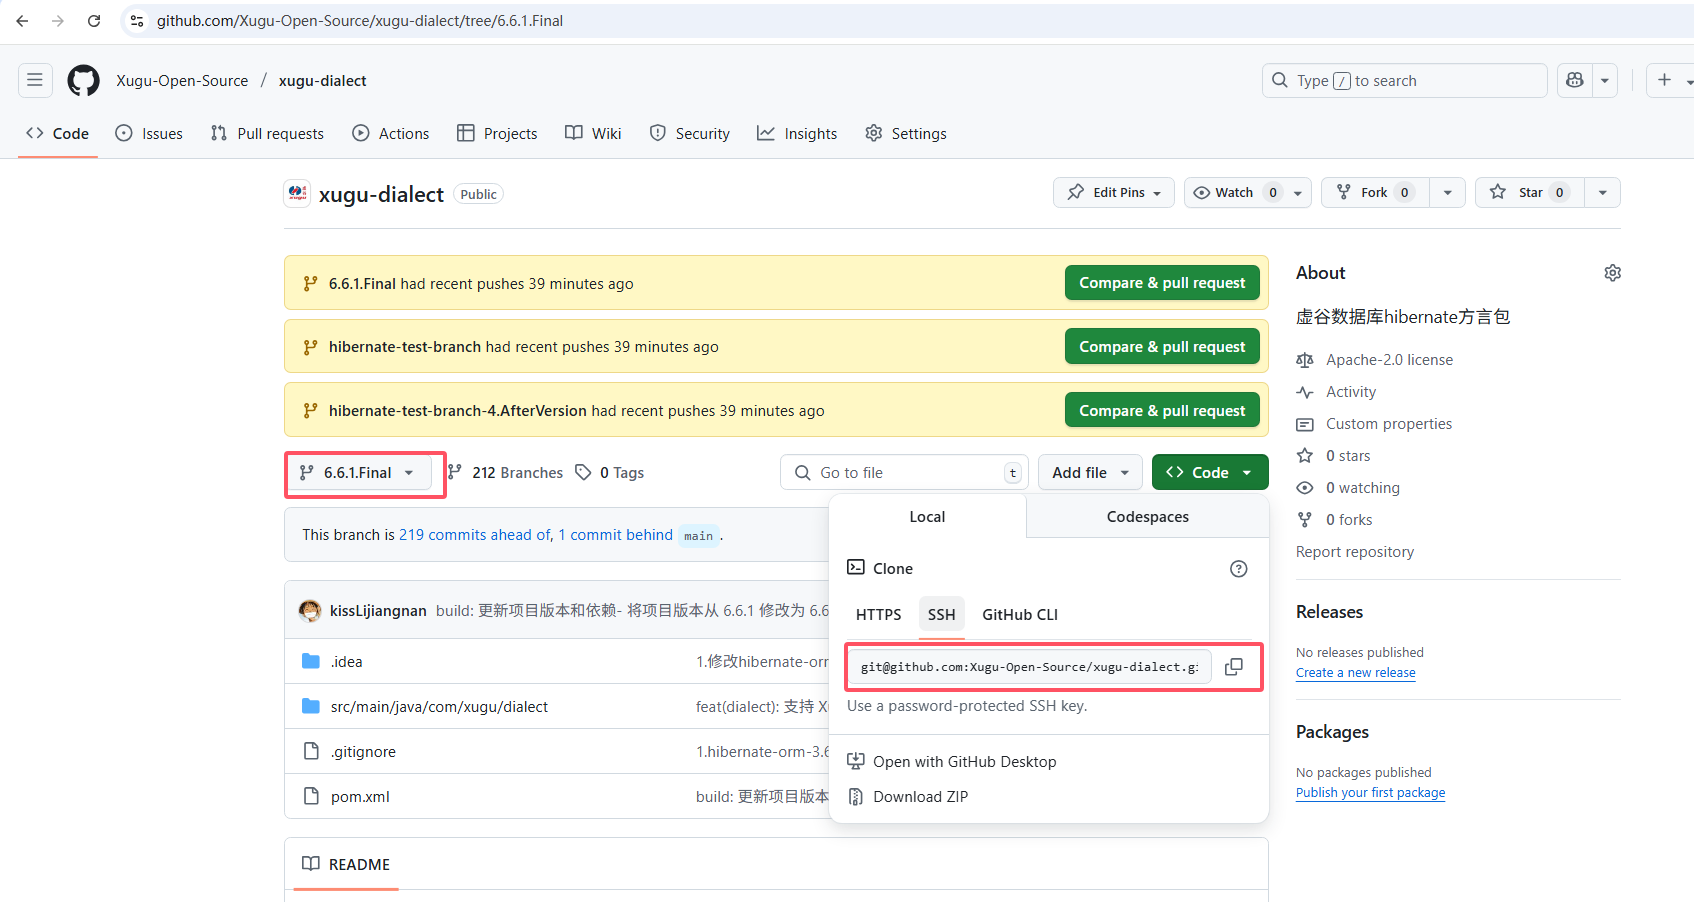Screen dimensions: 1694x902
Task: Open the About settings gear icon
Action: pyautogui.click(x=1612, y=273)
